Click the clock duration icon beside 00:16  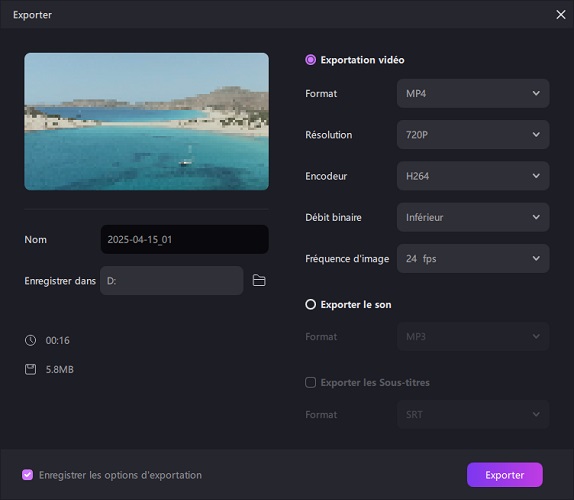[30, 340]
